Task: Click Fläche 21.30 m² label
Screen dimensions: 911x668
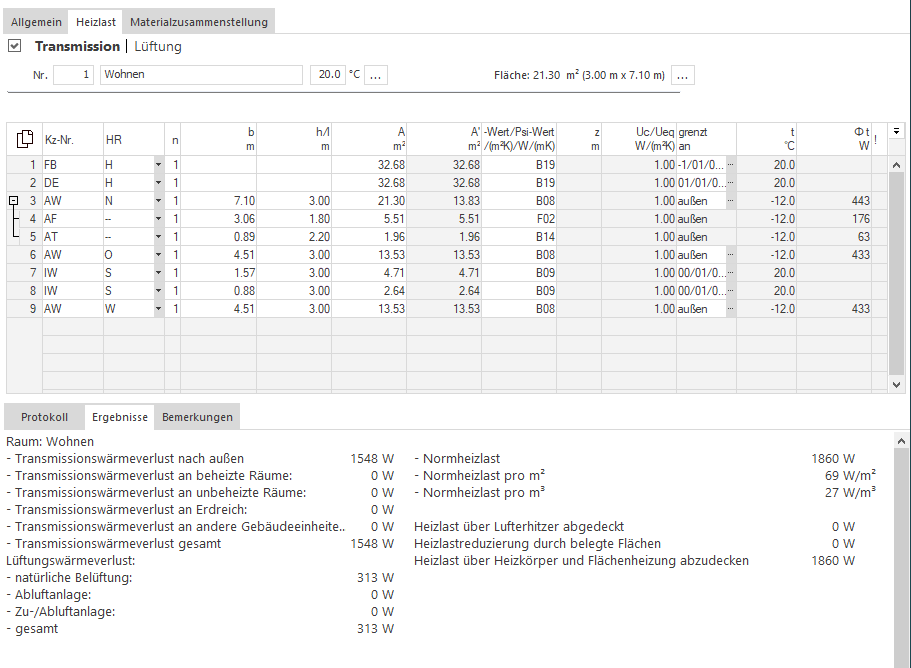Action: click(579, 75)
